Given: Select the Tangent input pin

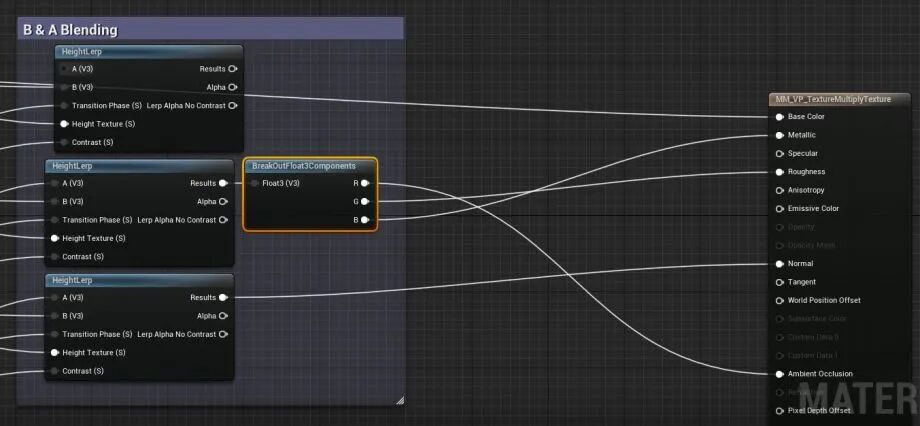Looking at the screenshot, I should coord(780,282).
